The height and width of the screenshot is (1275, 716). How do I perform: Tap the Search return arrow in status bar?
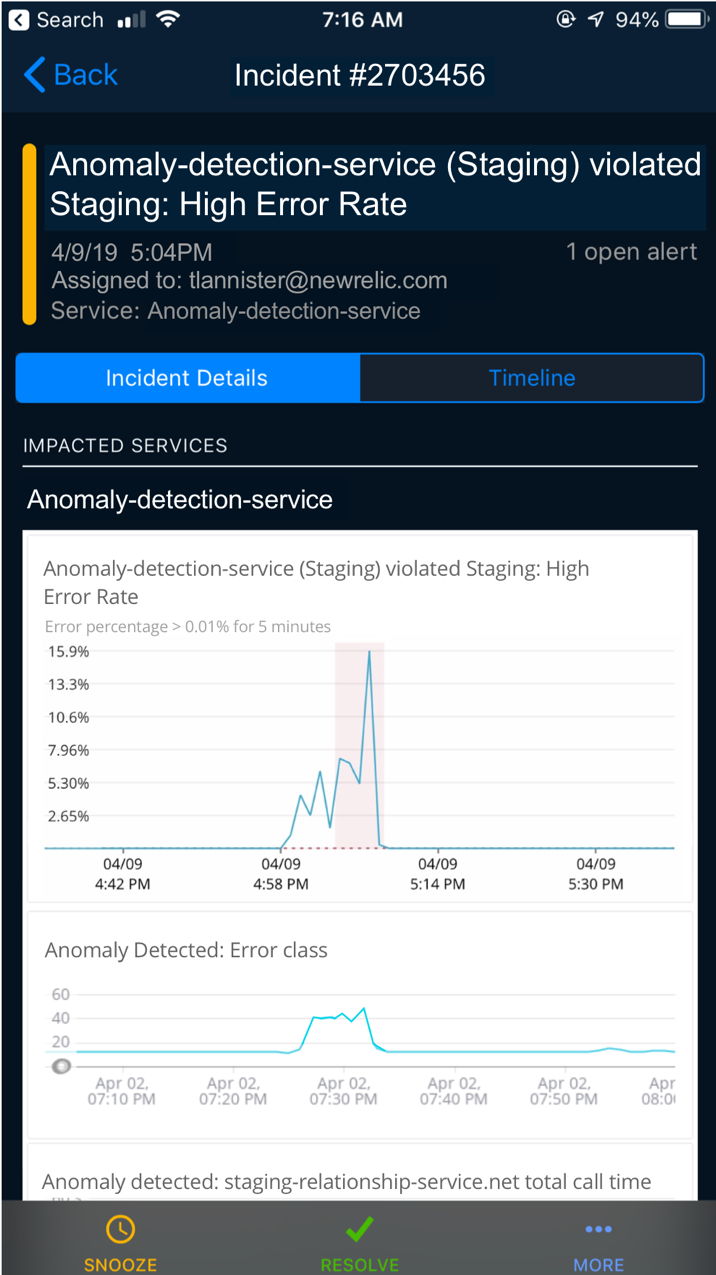click(19, 19)
